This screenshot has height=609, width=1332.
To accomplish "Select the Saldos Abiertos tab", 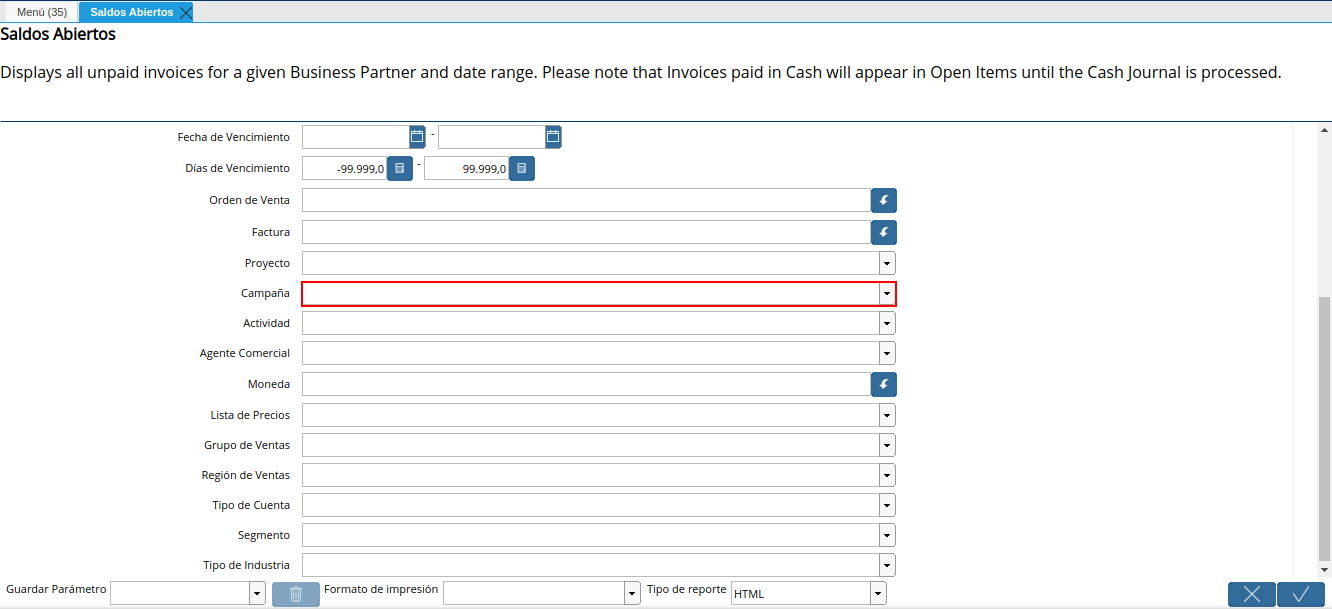I will pos(131,12).
